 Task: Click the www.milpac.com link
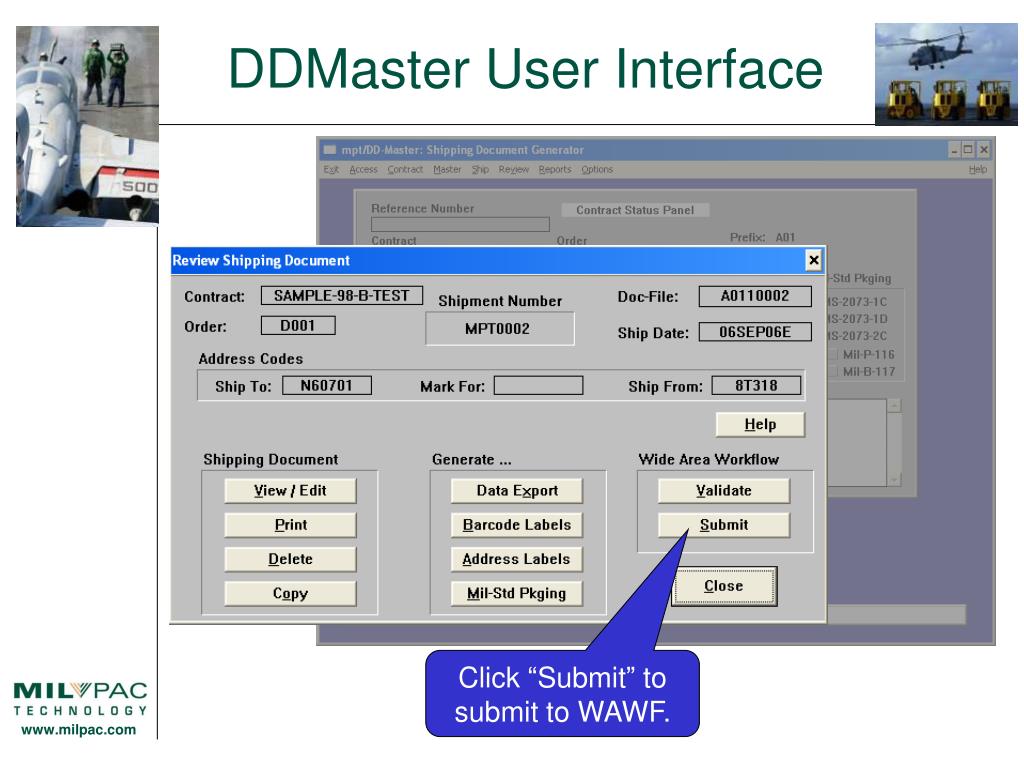78,729
